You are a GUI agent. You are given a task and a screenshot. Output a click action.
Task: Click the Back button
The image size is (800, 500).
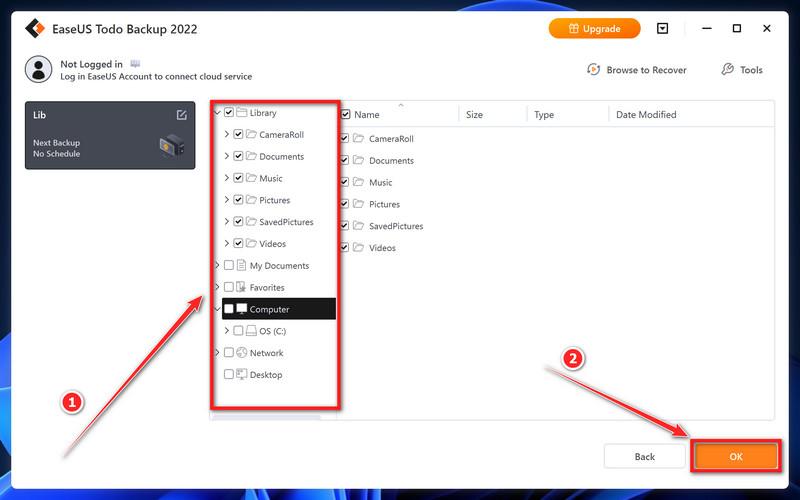pos(644,457)
